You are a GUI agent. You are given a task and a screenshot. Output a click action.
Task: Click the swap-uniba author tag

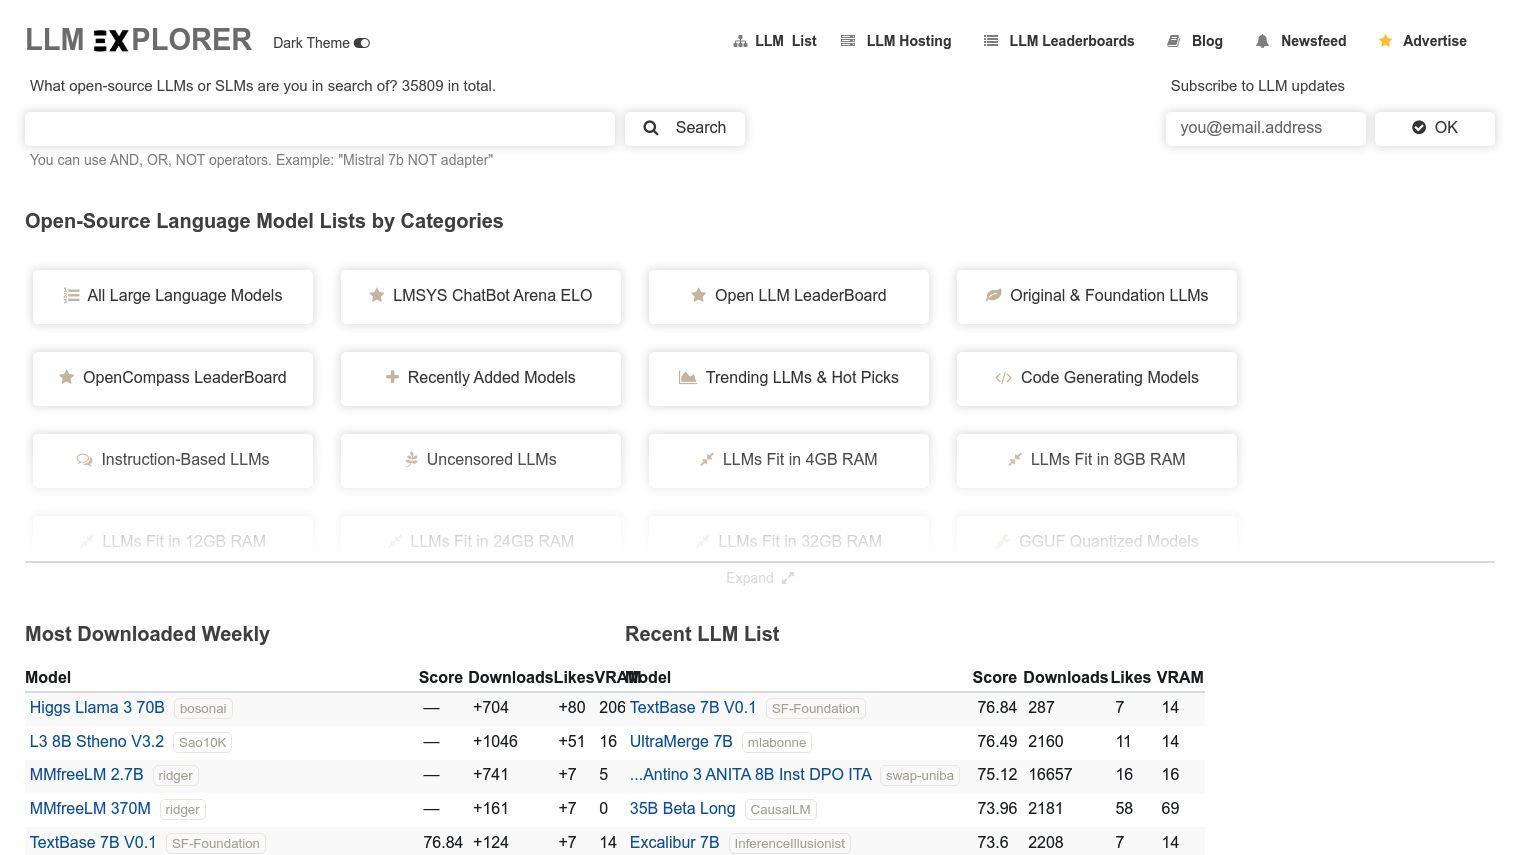(x=920, y=776)
